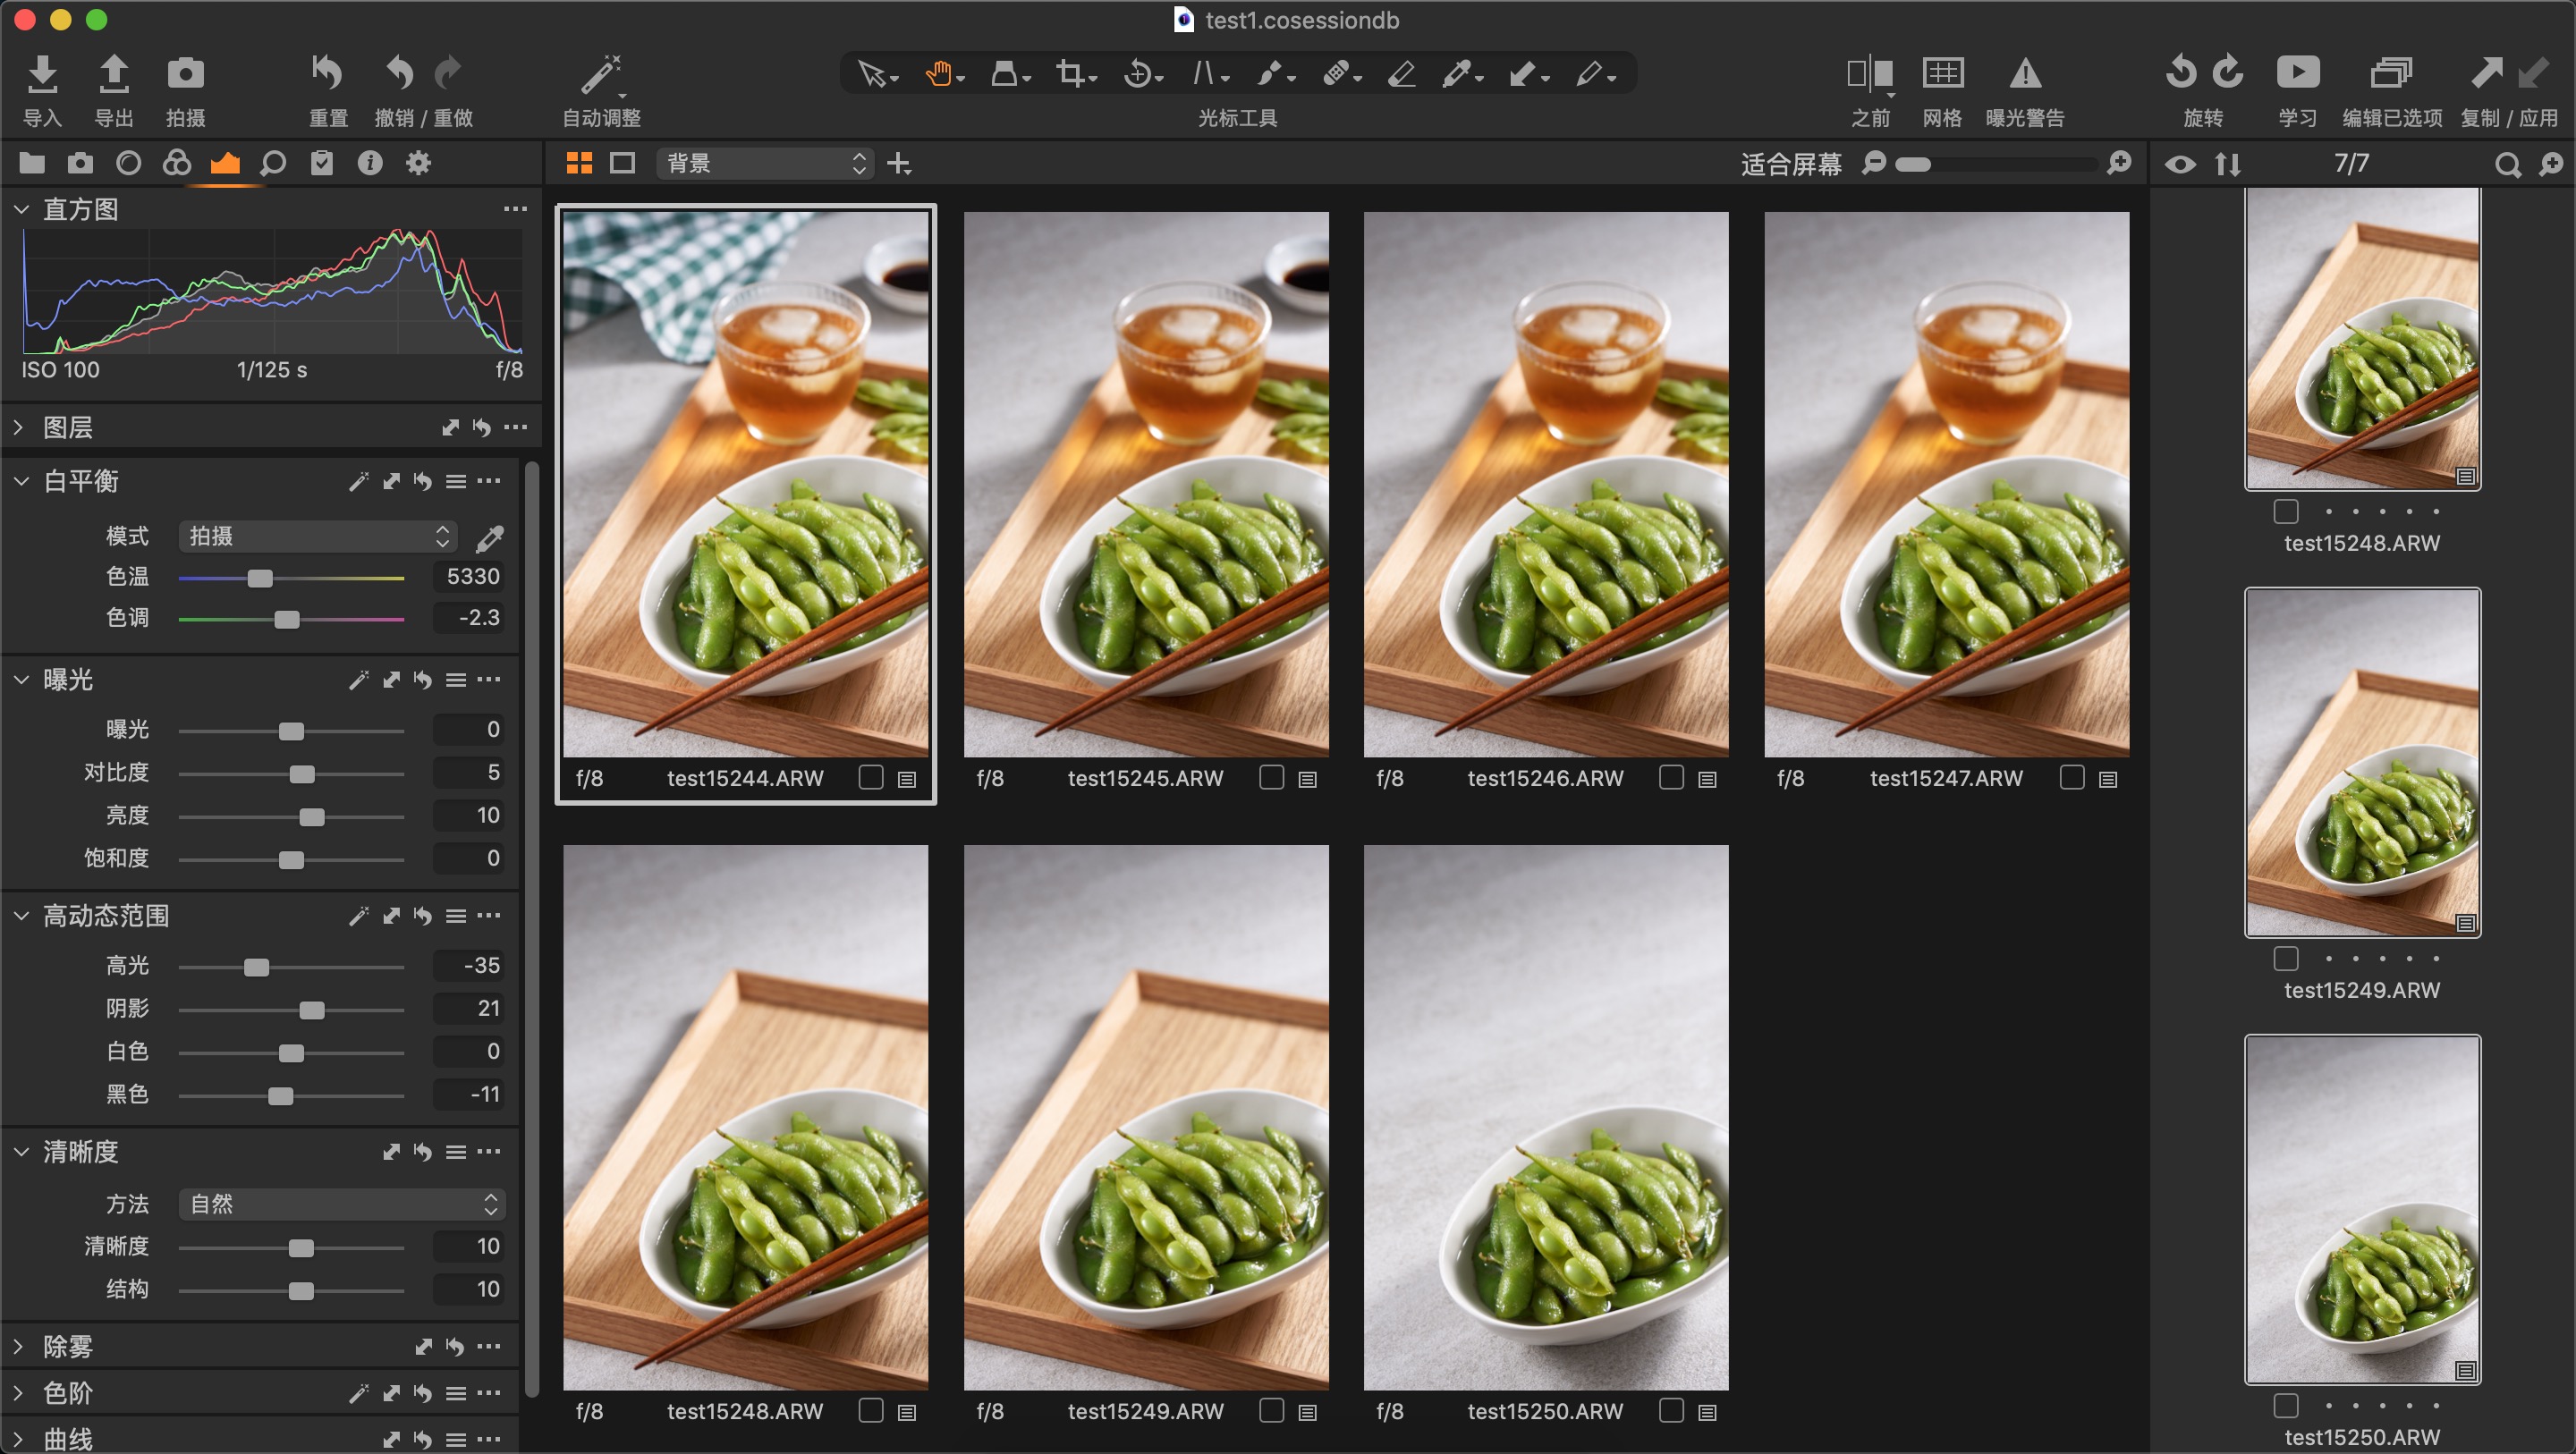Open the Learn (学习) video icon
2576x1454 pixels.
pos(2297,74)
